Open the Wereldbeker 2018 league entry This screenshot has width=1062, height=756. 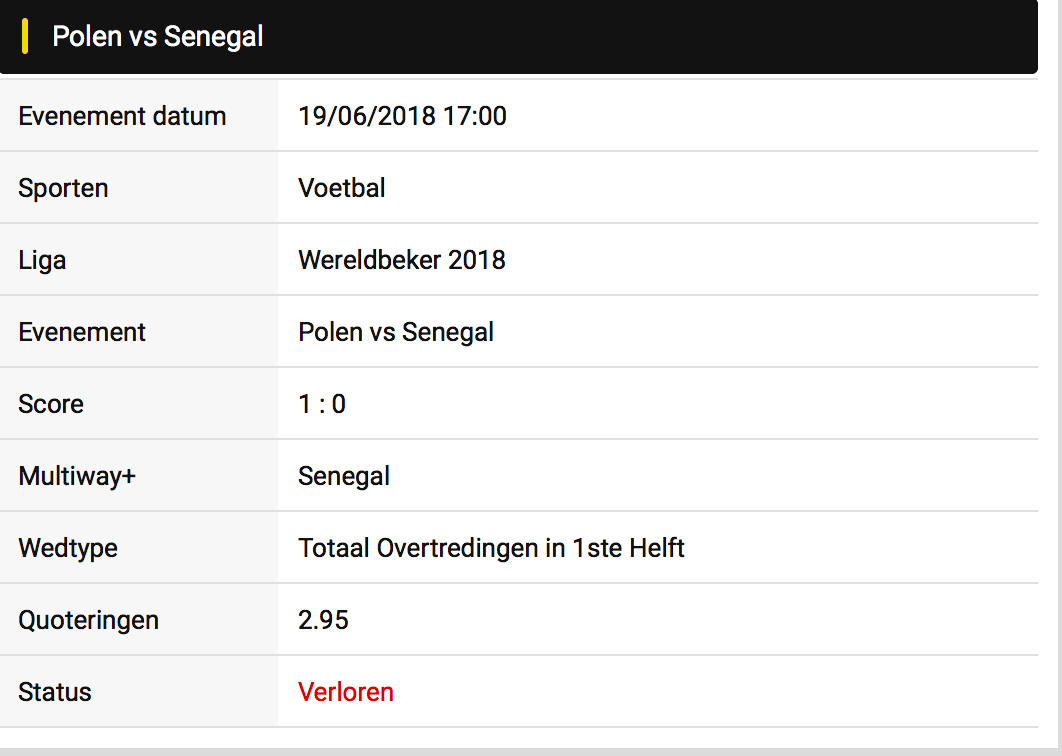pos(402,259)
